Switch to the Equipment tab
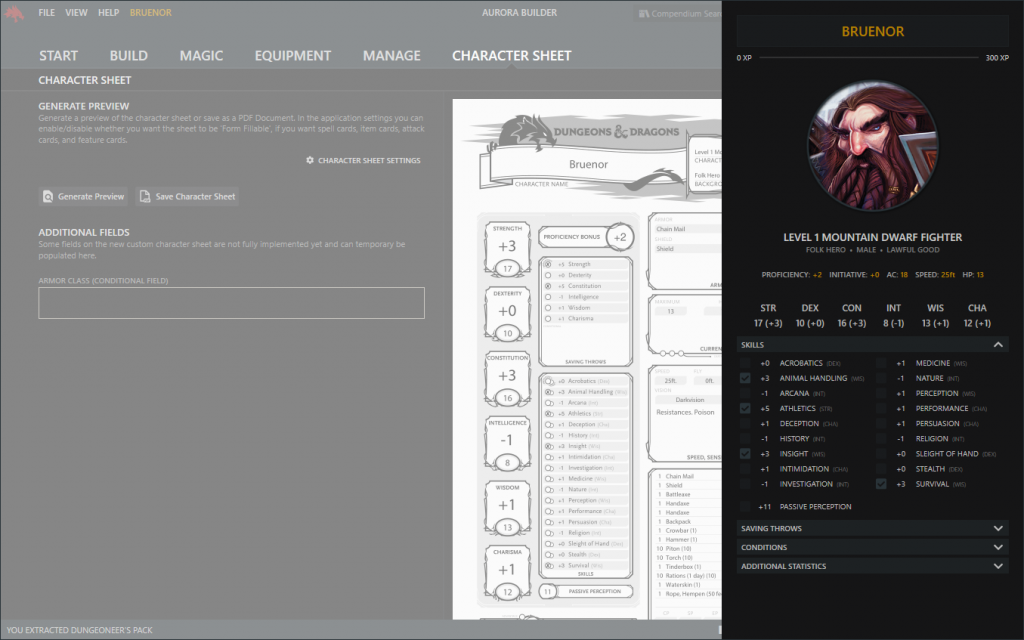Viewport: 1024px width, 640px height. tap(293, 56)
